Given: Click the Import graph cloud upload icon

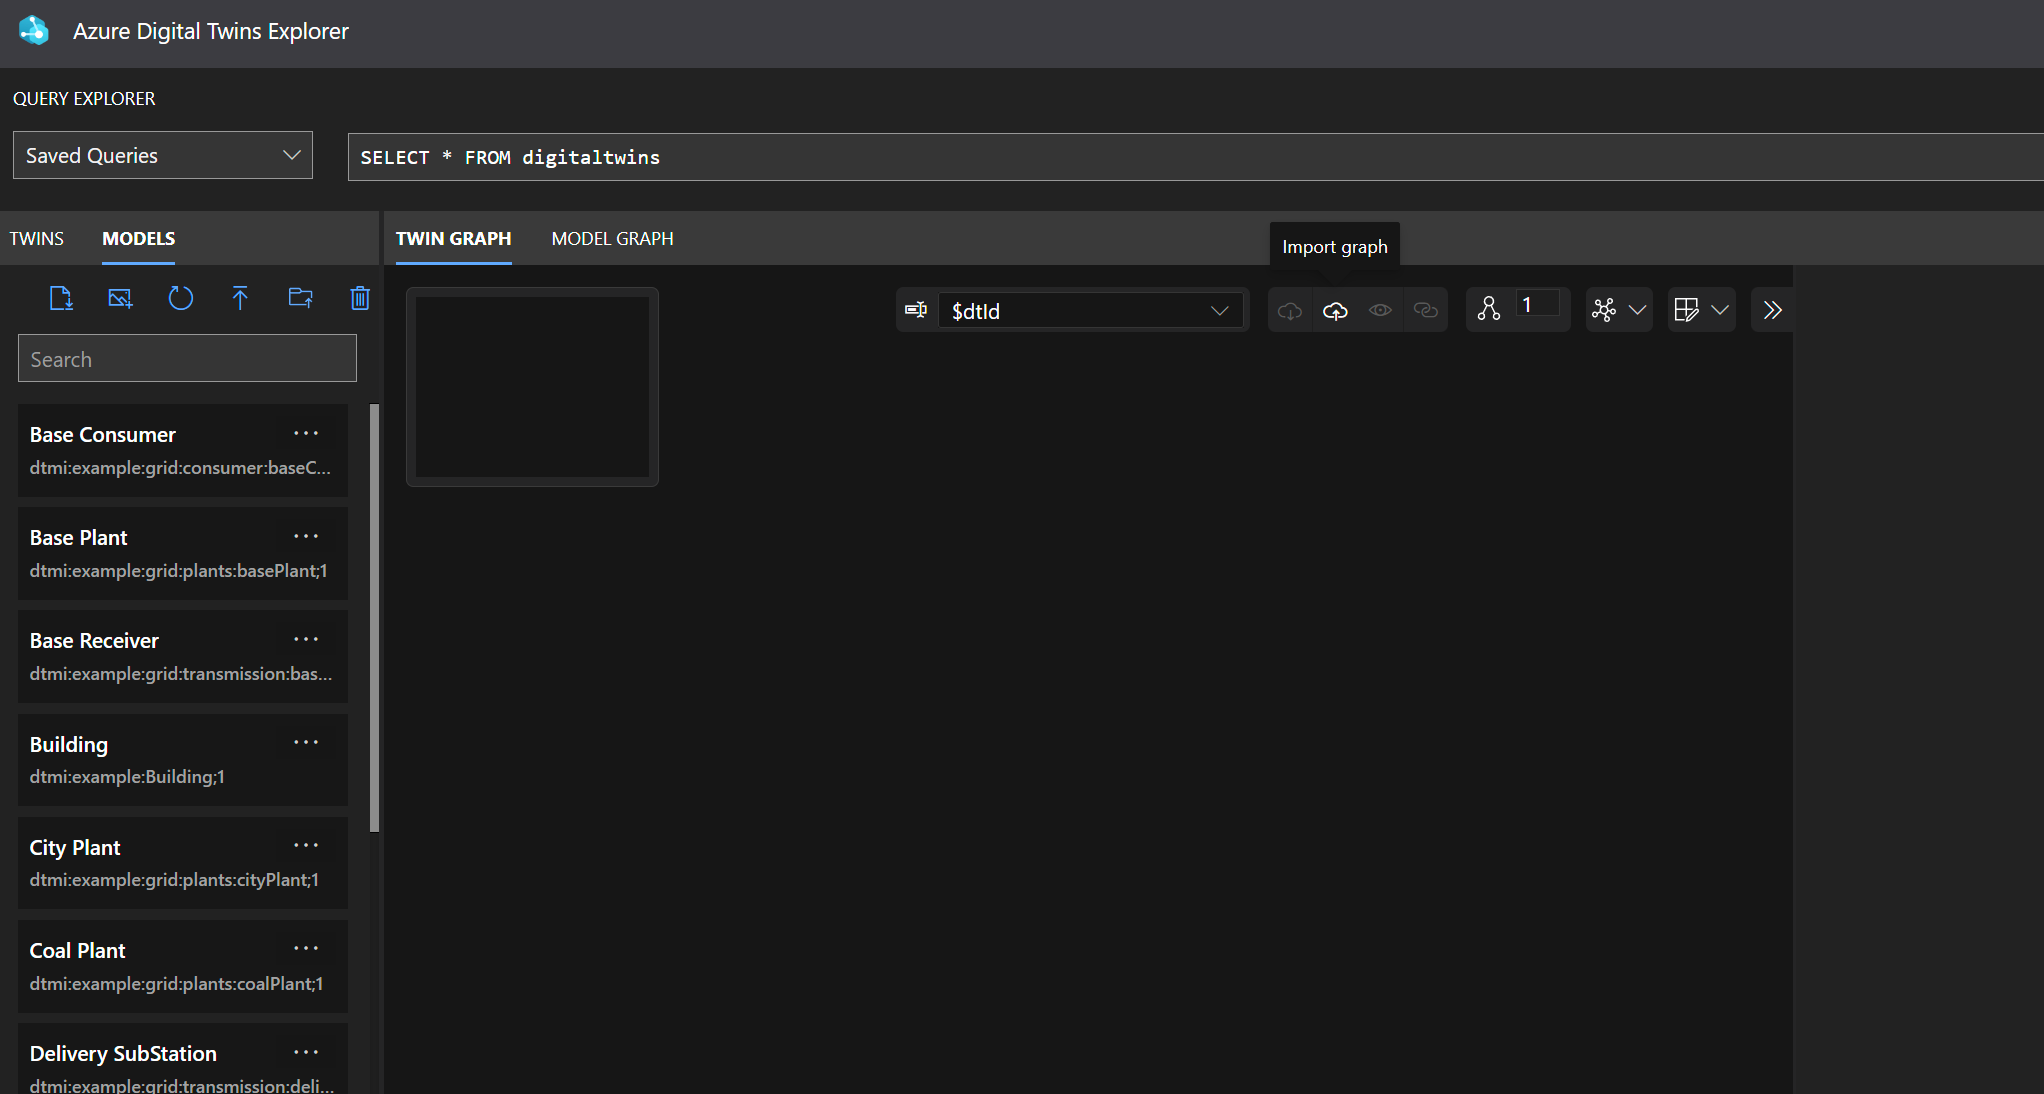Looking at the screenshot, I should (x=1335, y=311).
